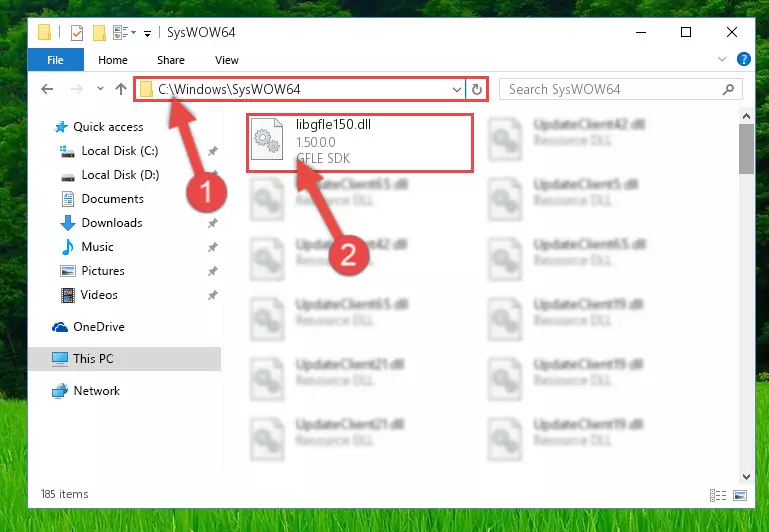The image size is (769, 532).
Task: Click the Explorer folder icon in title bar
Action: click(44, 32)
